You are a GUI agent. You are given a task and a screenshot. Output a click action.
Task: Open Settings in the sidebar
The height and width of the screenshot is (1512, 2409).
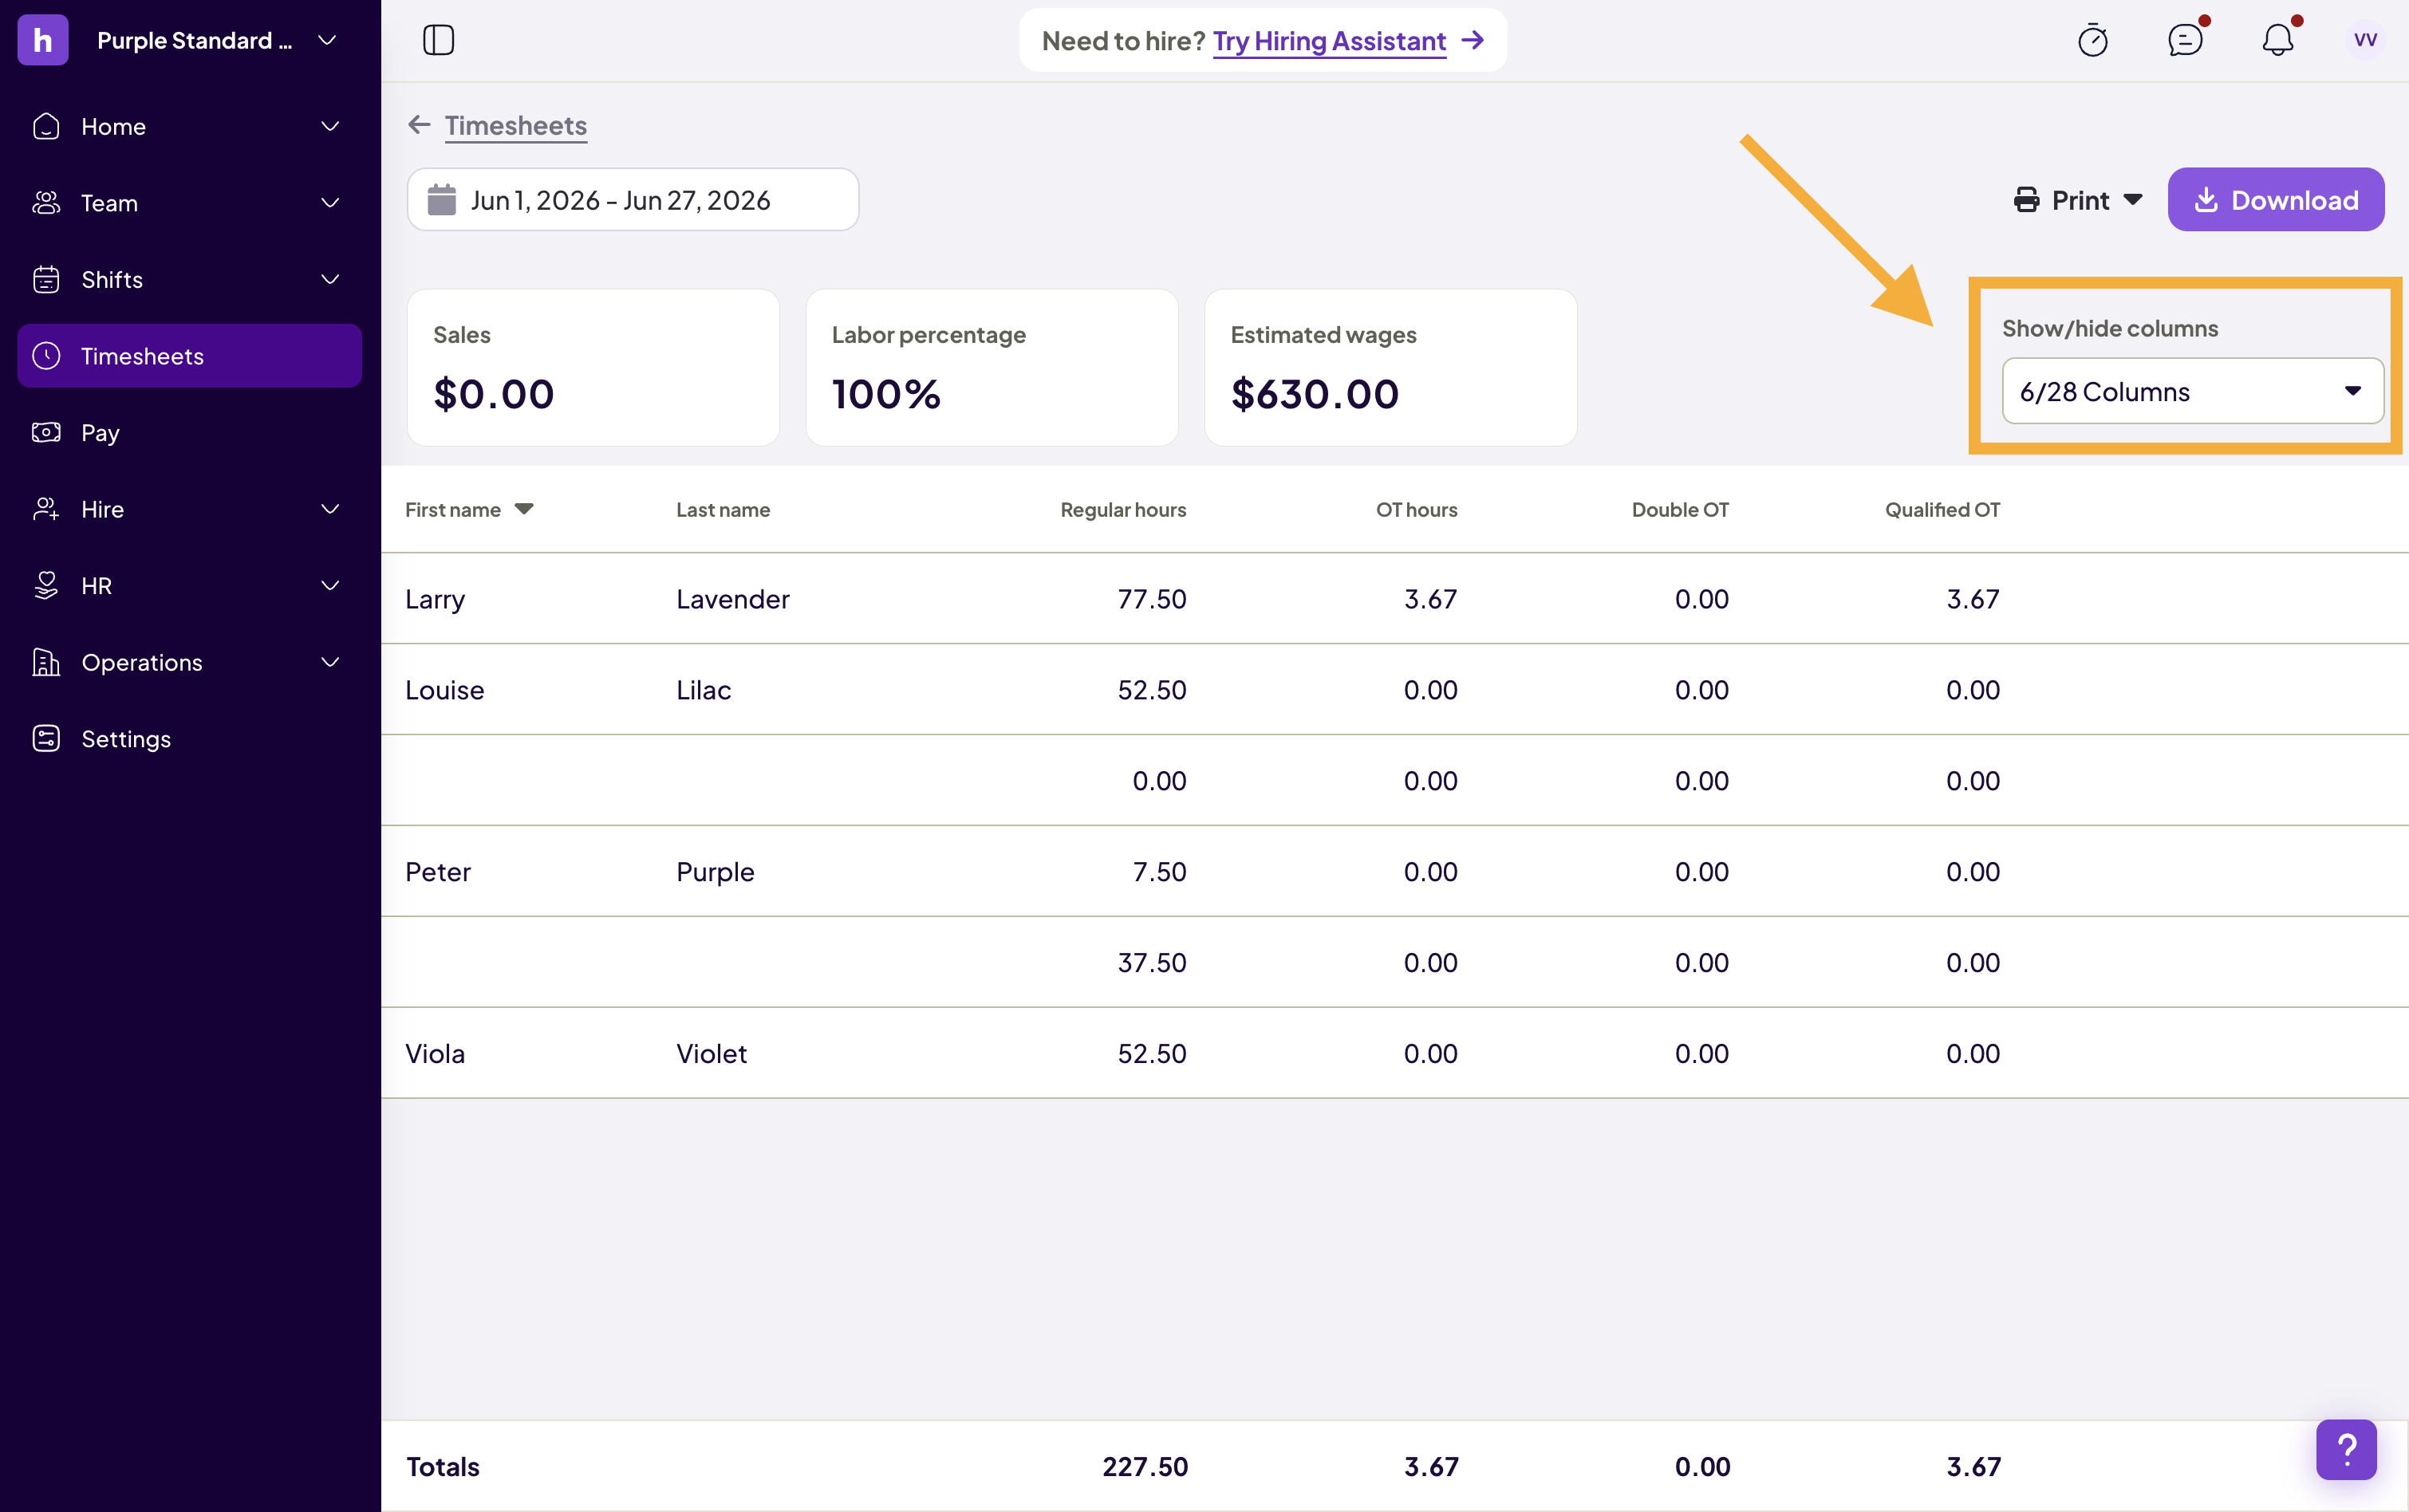pos(189,738)
